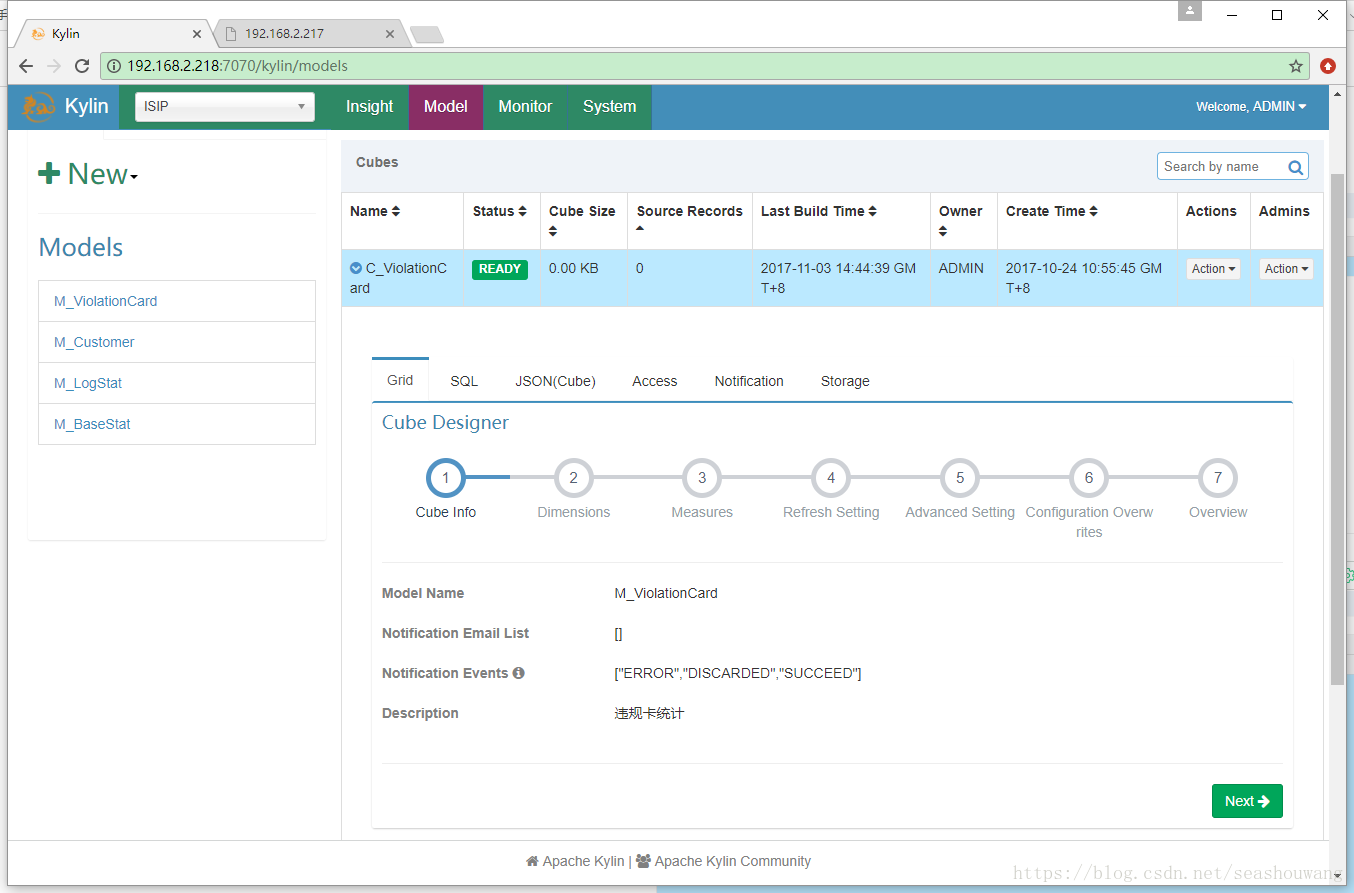
Task: Go to wizard step 7 Overview
Action: click(1218, 478)
